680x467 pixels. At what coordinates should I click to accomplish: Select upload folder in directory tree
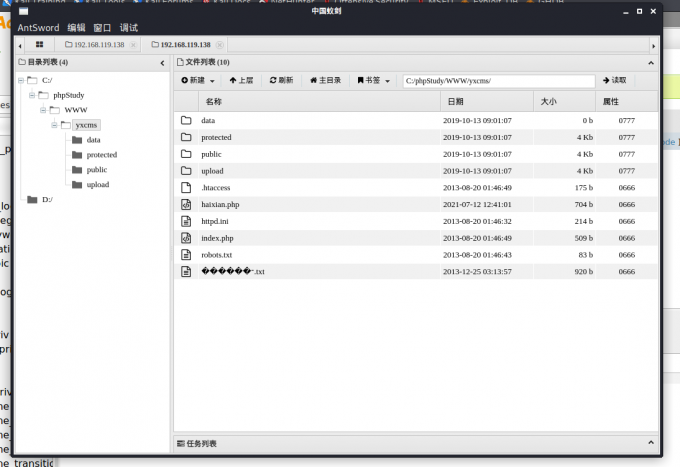click(98, 184)
